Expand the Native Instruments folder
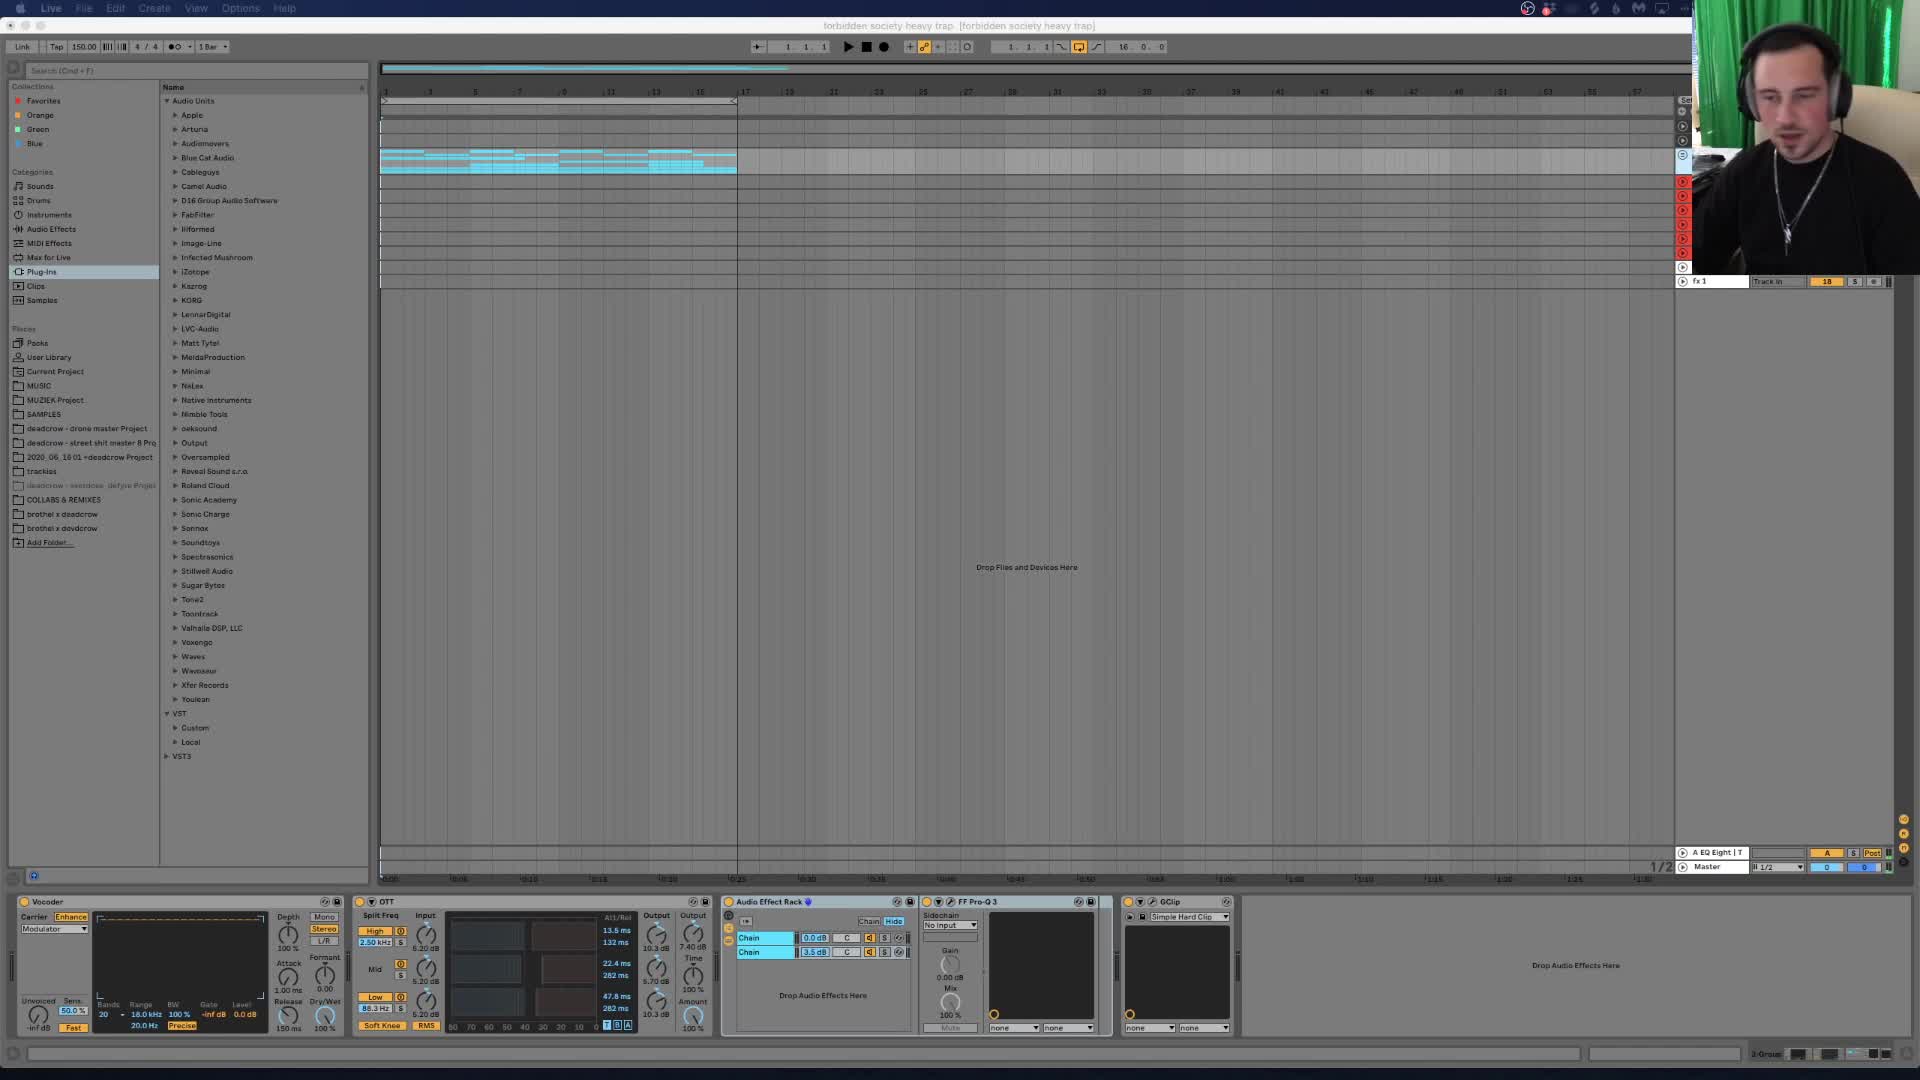The width and height of the screenshot is (1920, 1080). 175,400
